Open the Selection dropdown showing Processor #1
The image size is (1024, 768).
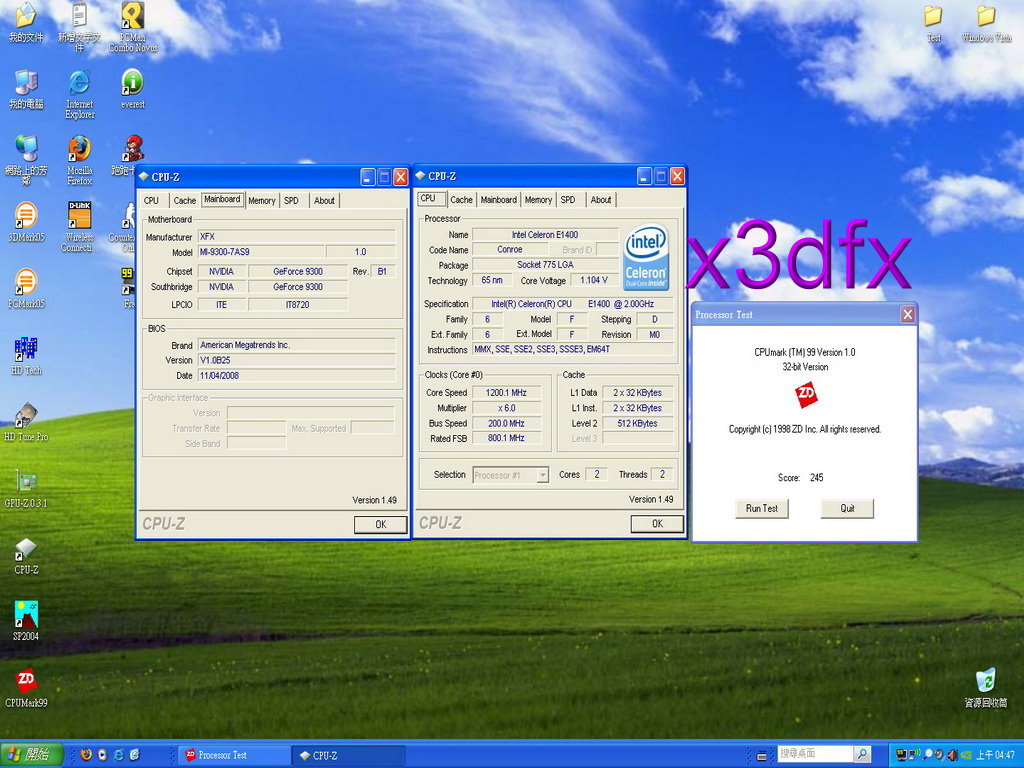point(511,475)
